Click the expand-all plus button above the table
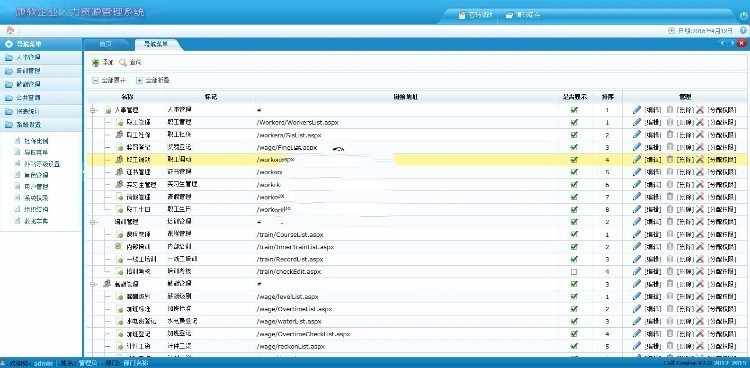The image size is (750, 368). click(139, 81)
